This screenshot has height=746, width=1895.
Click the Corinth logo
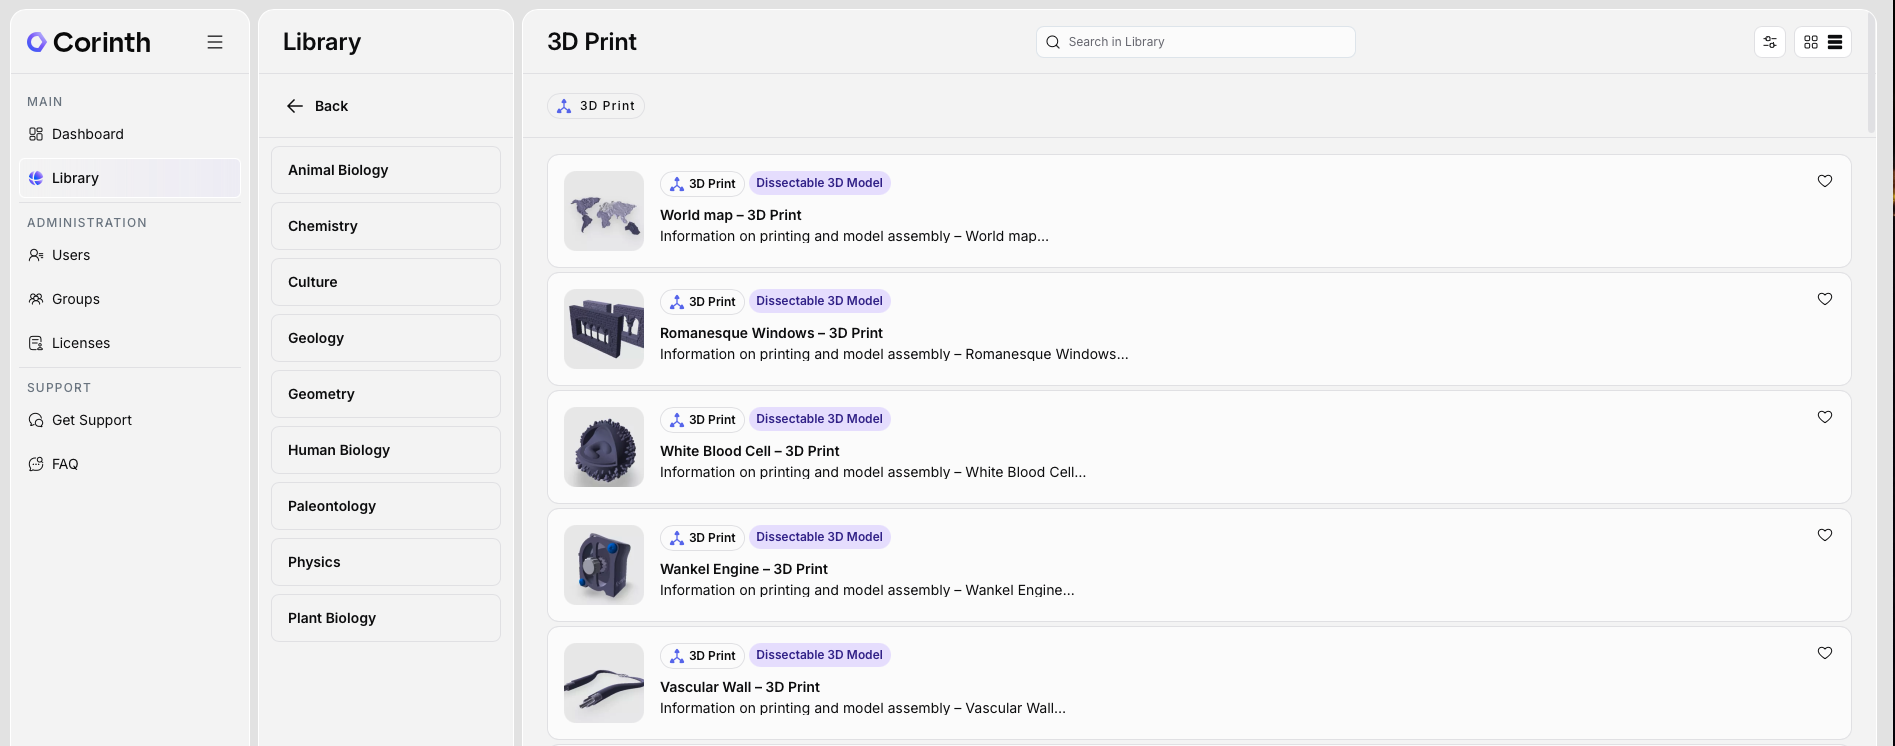coord(89,42)
